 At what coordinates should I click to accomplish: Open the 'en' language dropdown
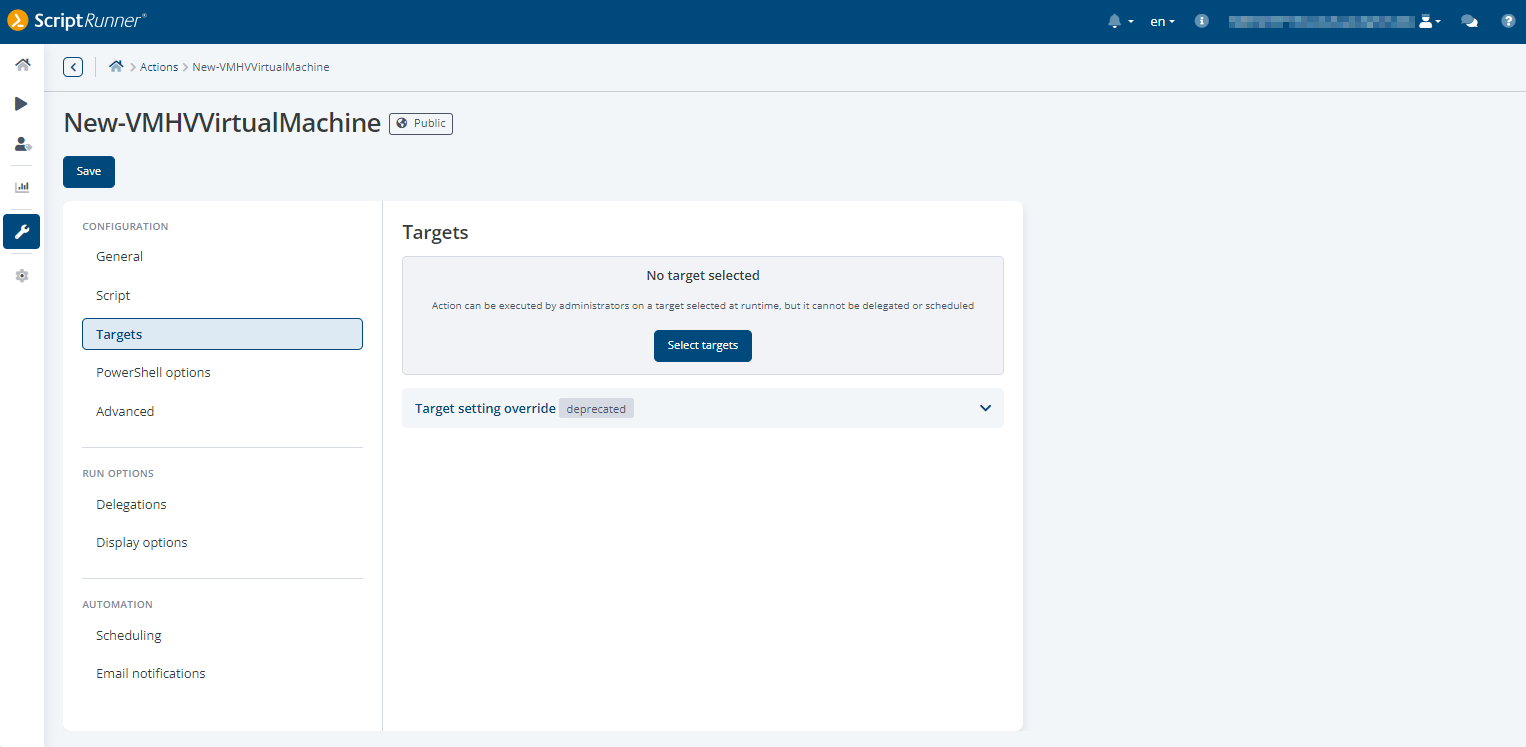1162,21
